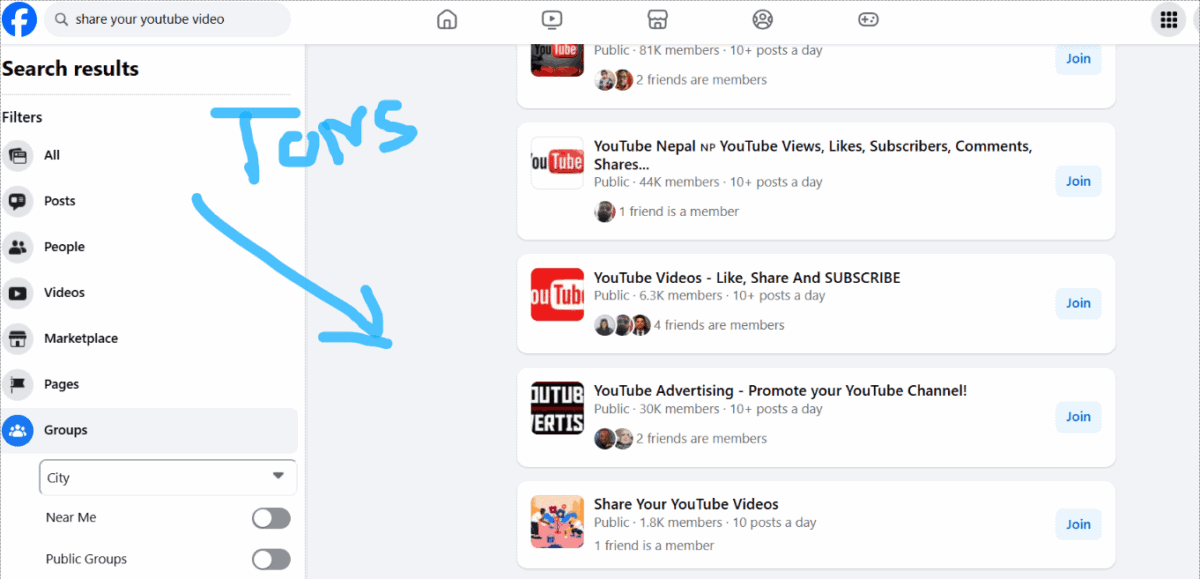Screen dimensions: 1200x579
Task: Click friend avatars next to '4 friends are members'
Action: [x=622, y=325]
